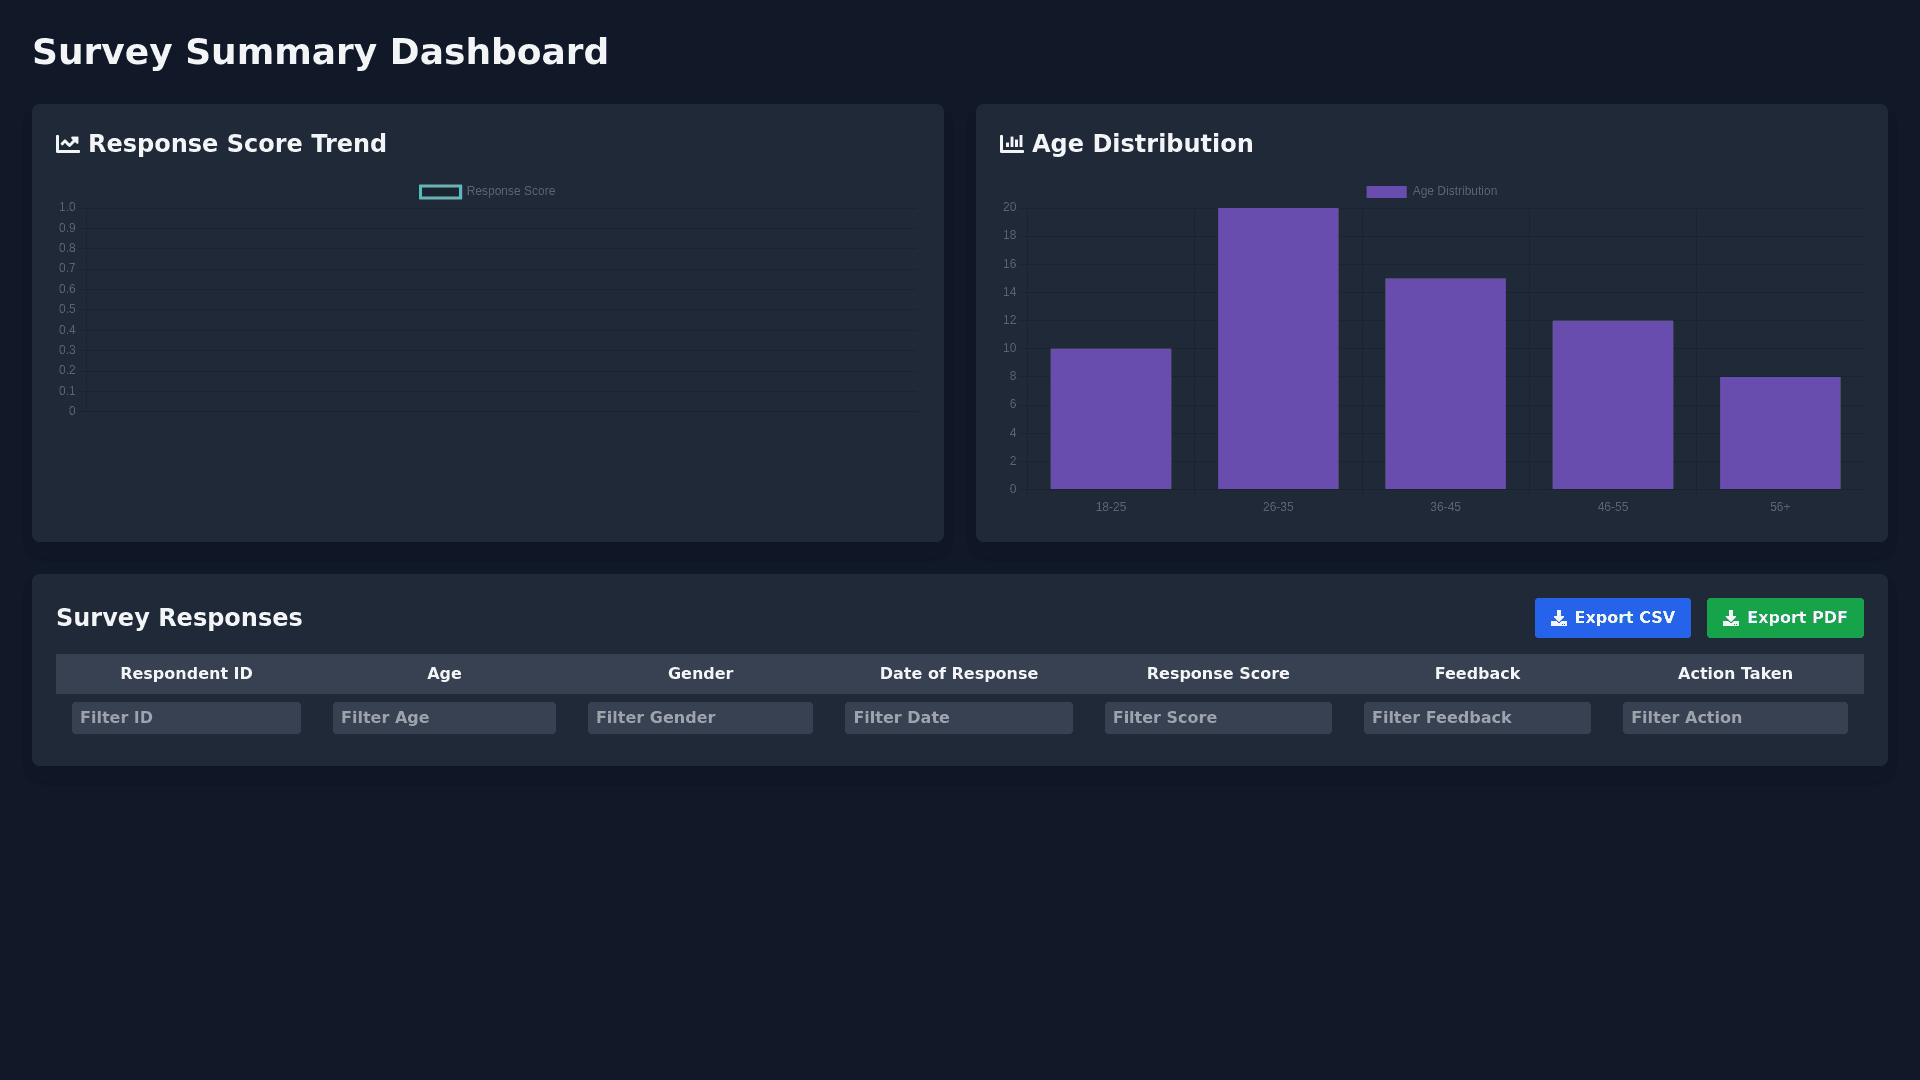Click the Filter Age input field

tap(444, 717)
